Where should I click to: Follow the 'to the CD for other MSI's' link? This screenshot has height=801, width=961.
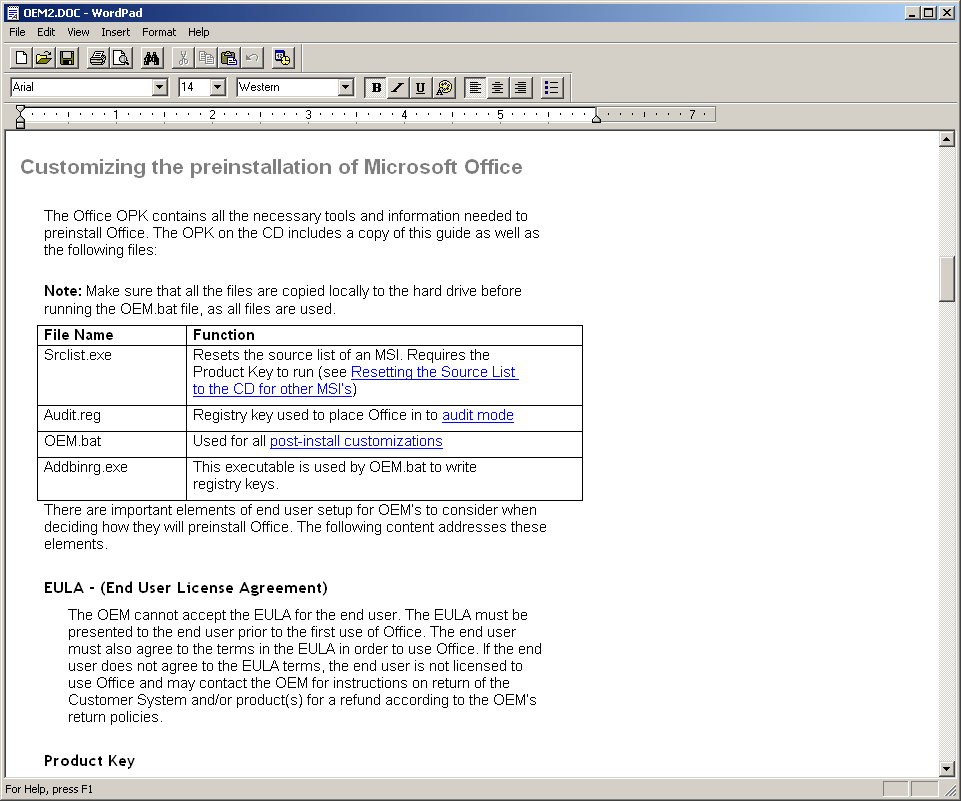coord(272,389)
